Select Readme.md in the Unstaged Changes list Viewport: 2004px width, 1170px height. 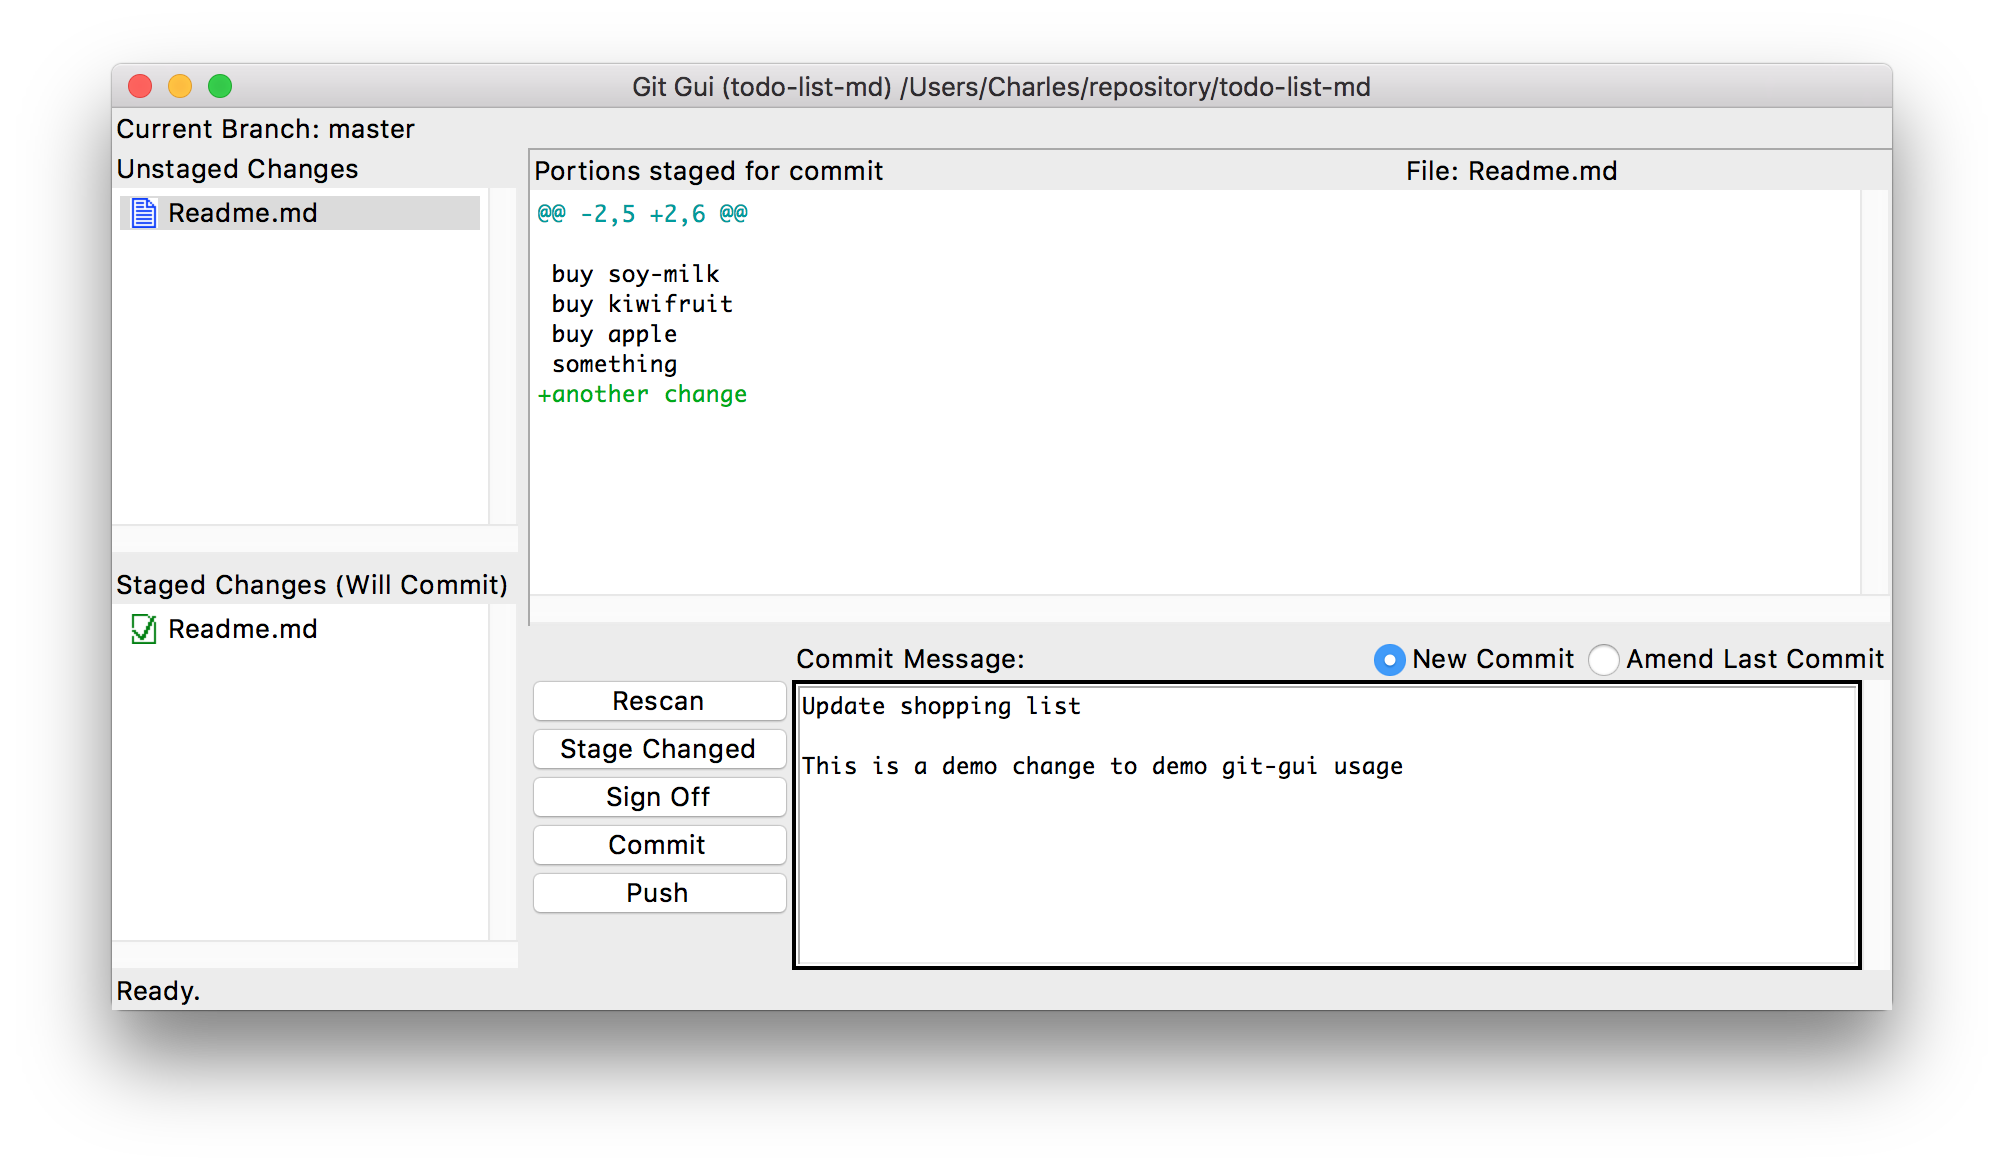click(243, 213)
